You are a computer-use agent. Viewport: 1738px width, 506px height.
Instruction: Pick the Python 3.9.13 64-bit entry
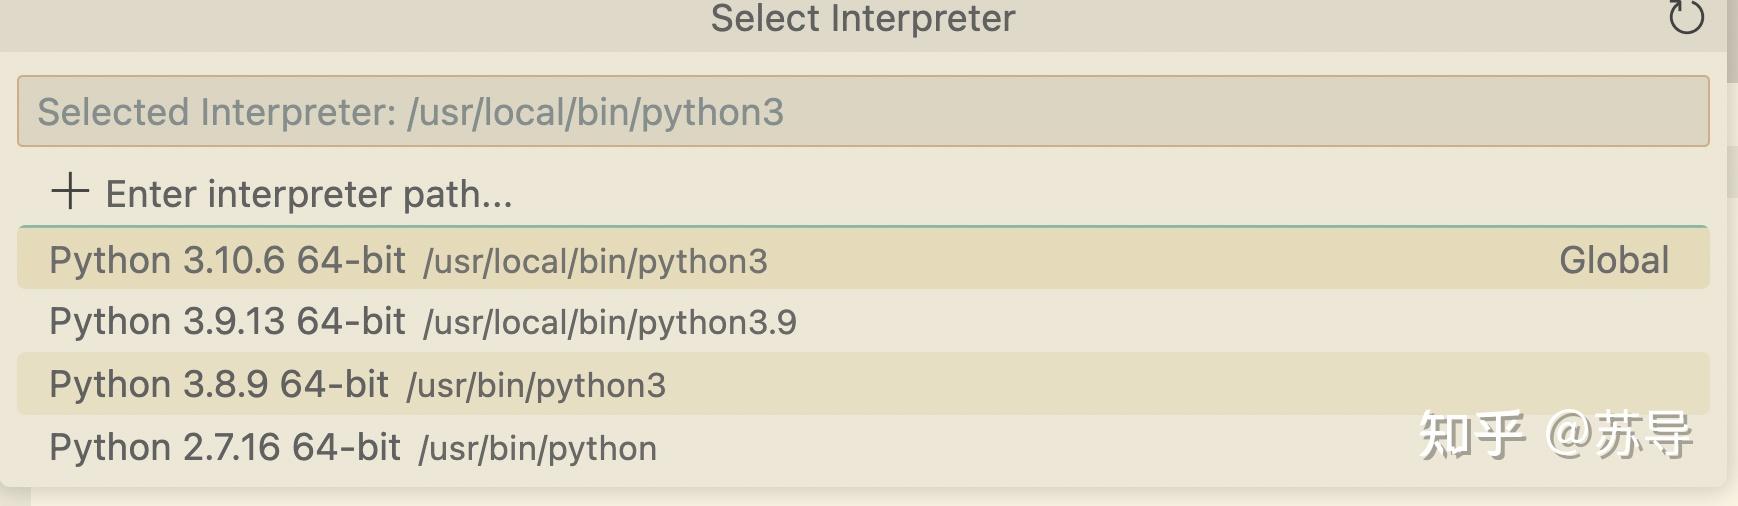pyautogui.click(x=863, y=321)
